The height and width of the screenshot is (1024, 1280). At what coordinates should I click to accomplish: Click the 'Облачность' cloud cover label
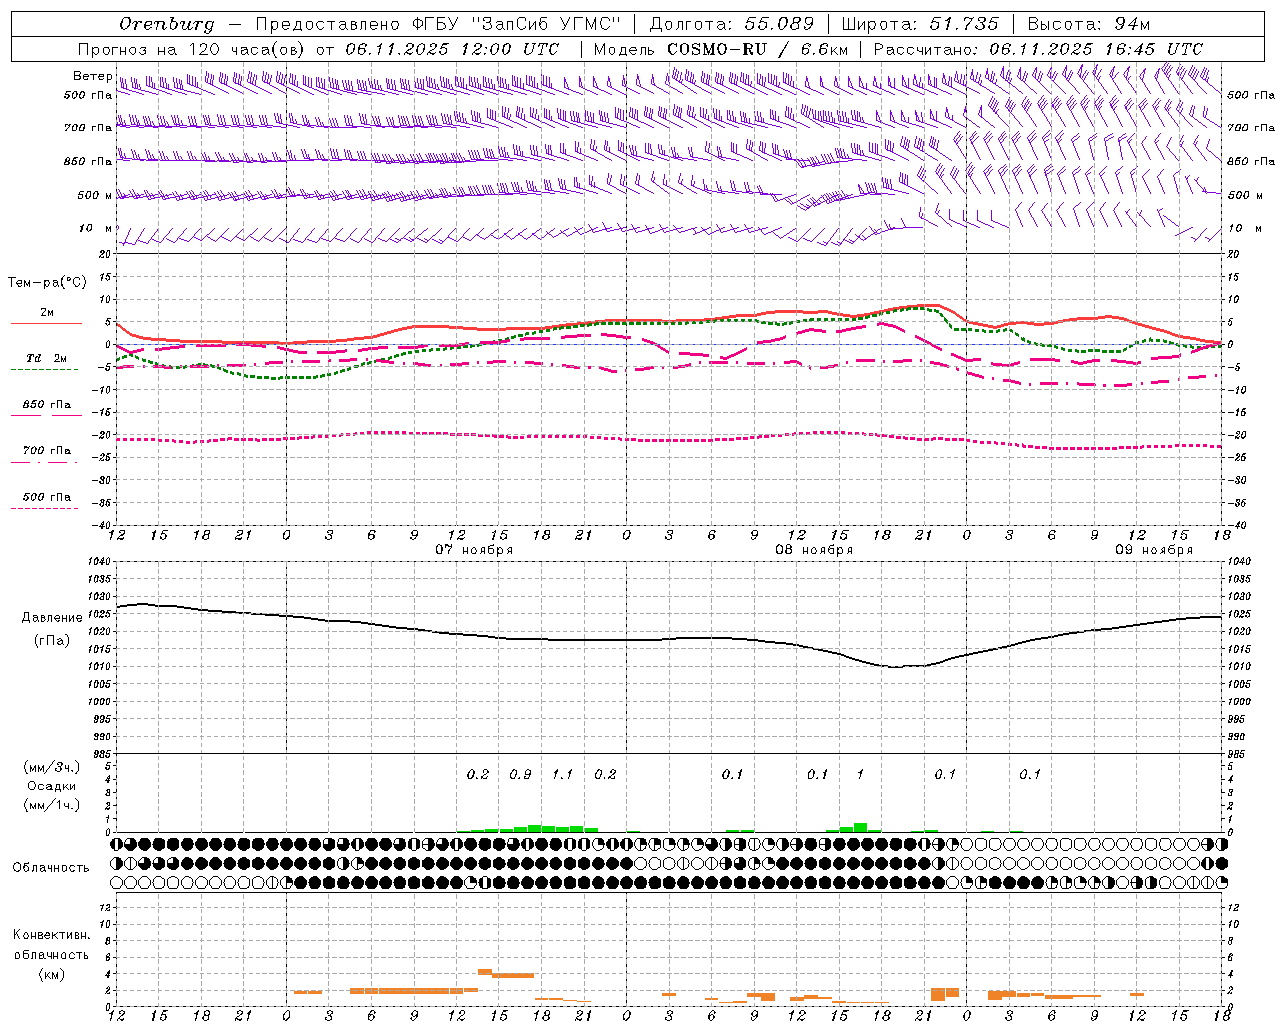(51, 868)
